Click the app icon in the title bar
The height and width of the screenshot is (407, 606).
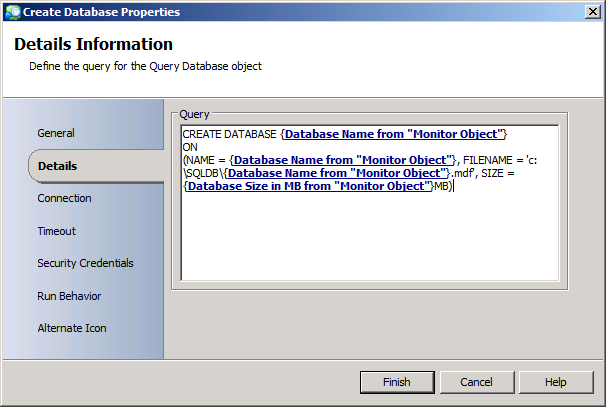tap(9, 11)
